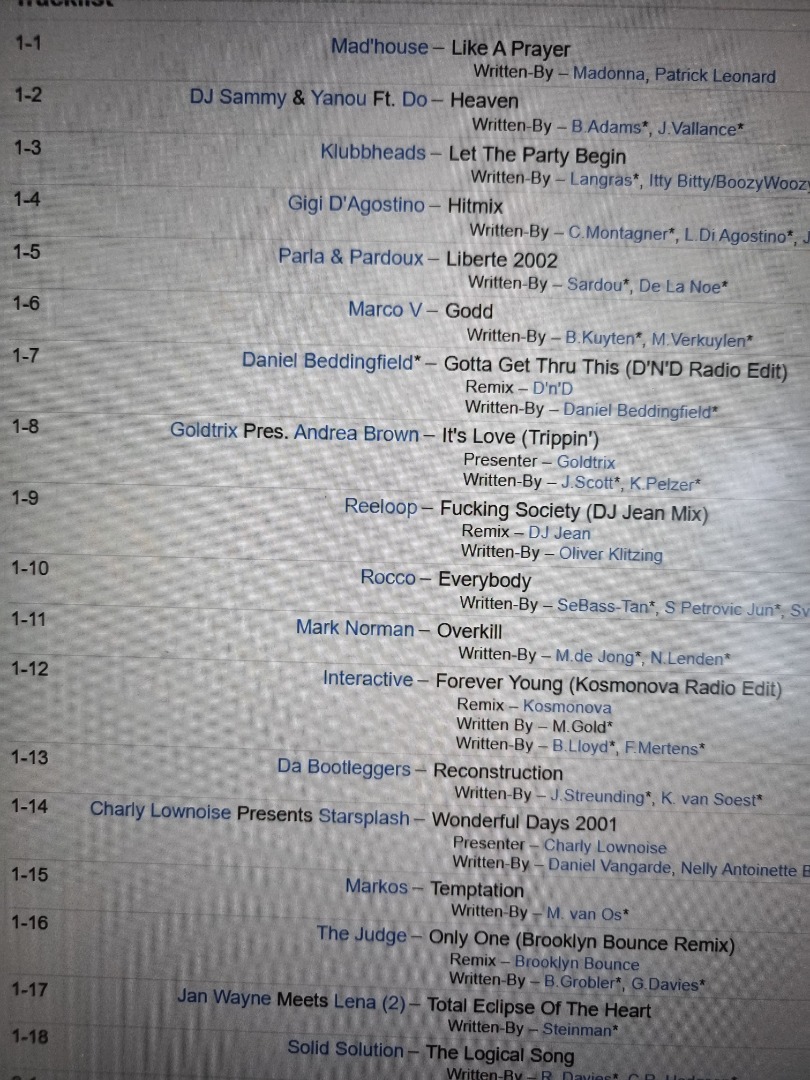Open the Andrea Brown artist link
The height and width of the screenshot is (1080, 810).
pyautogui.click(x=356, y=434)
